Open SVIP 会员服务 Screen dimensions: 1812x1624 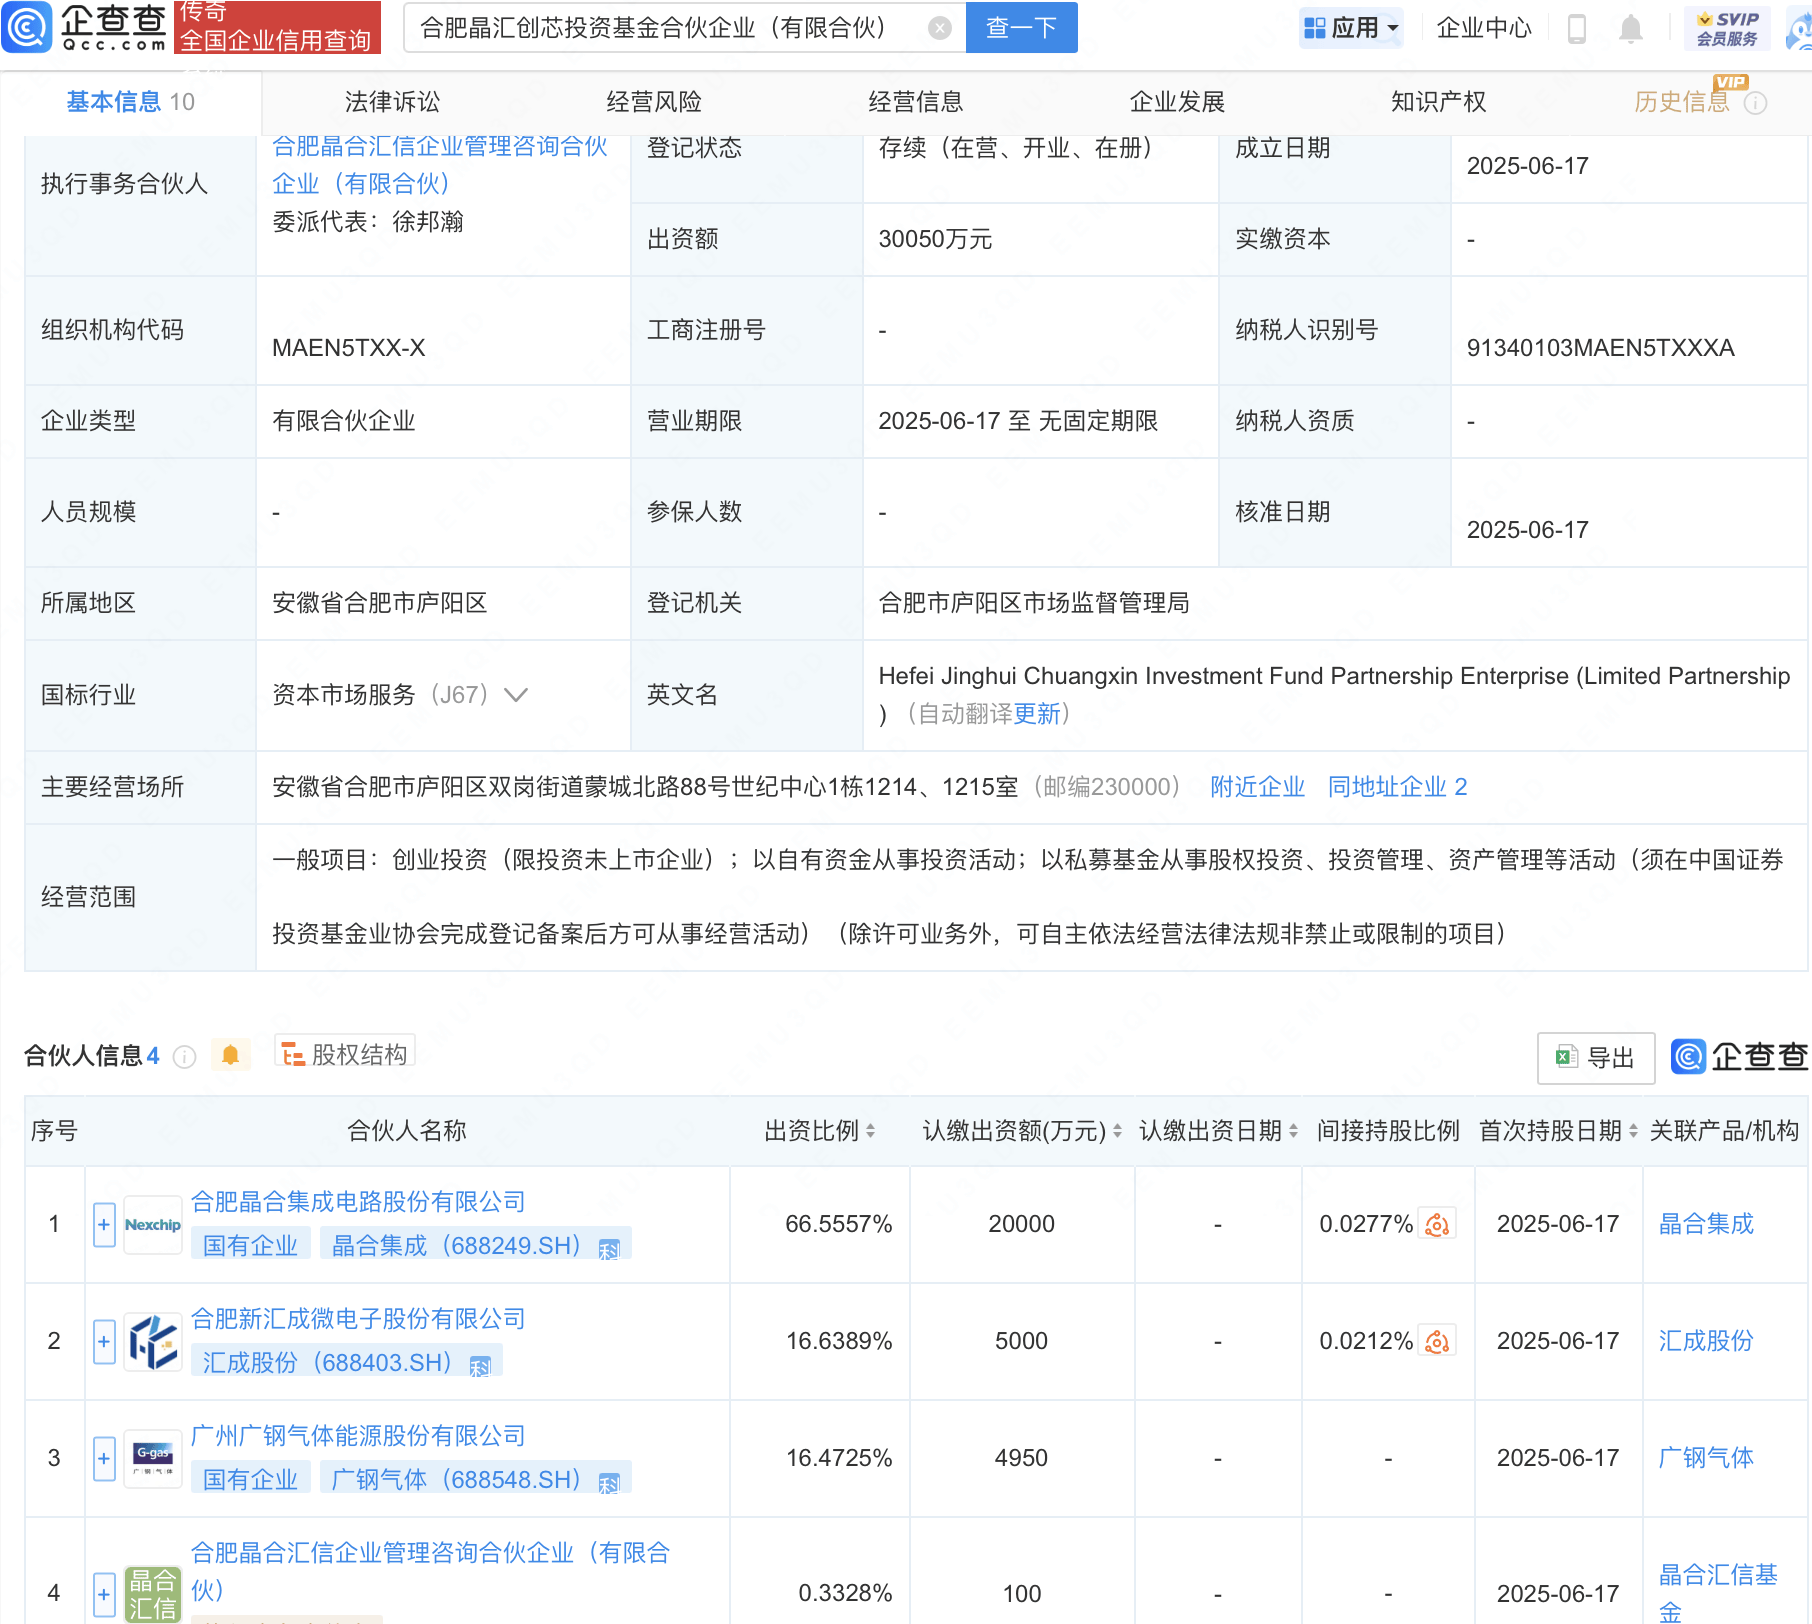tap(1727, 28)
